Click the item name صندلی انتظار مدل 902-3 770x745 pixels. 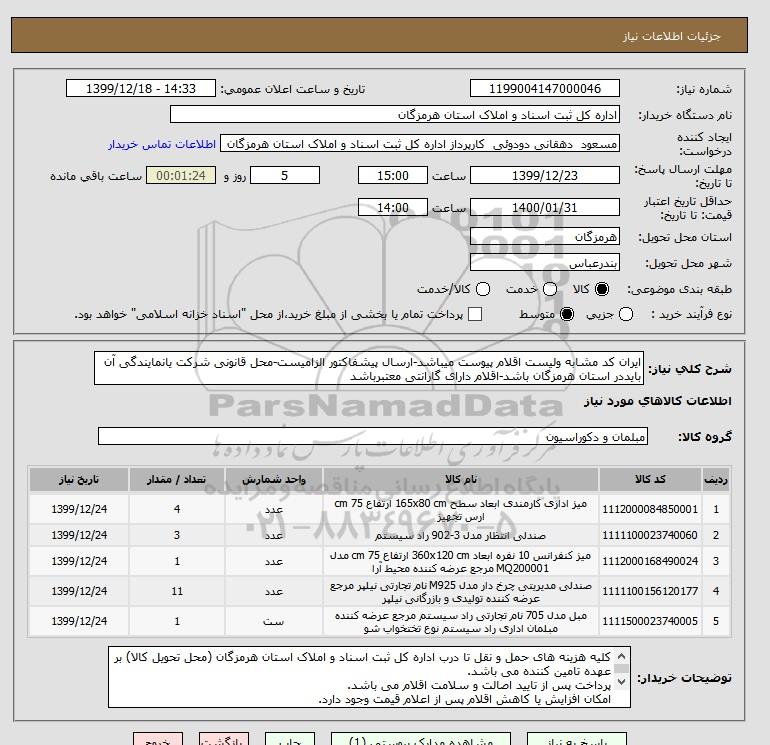461,535
